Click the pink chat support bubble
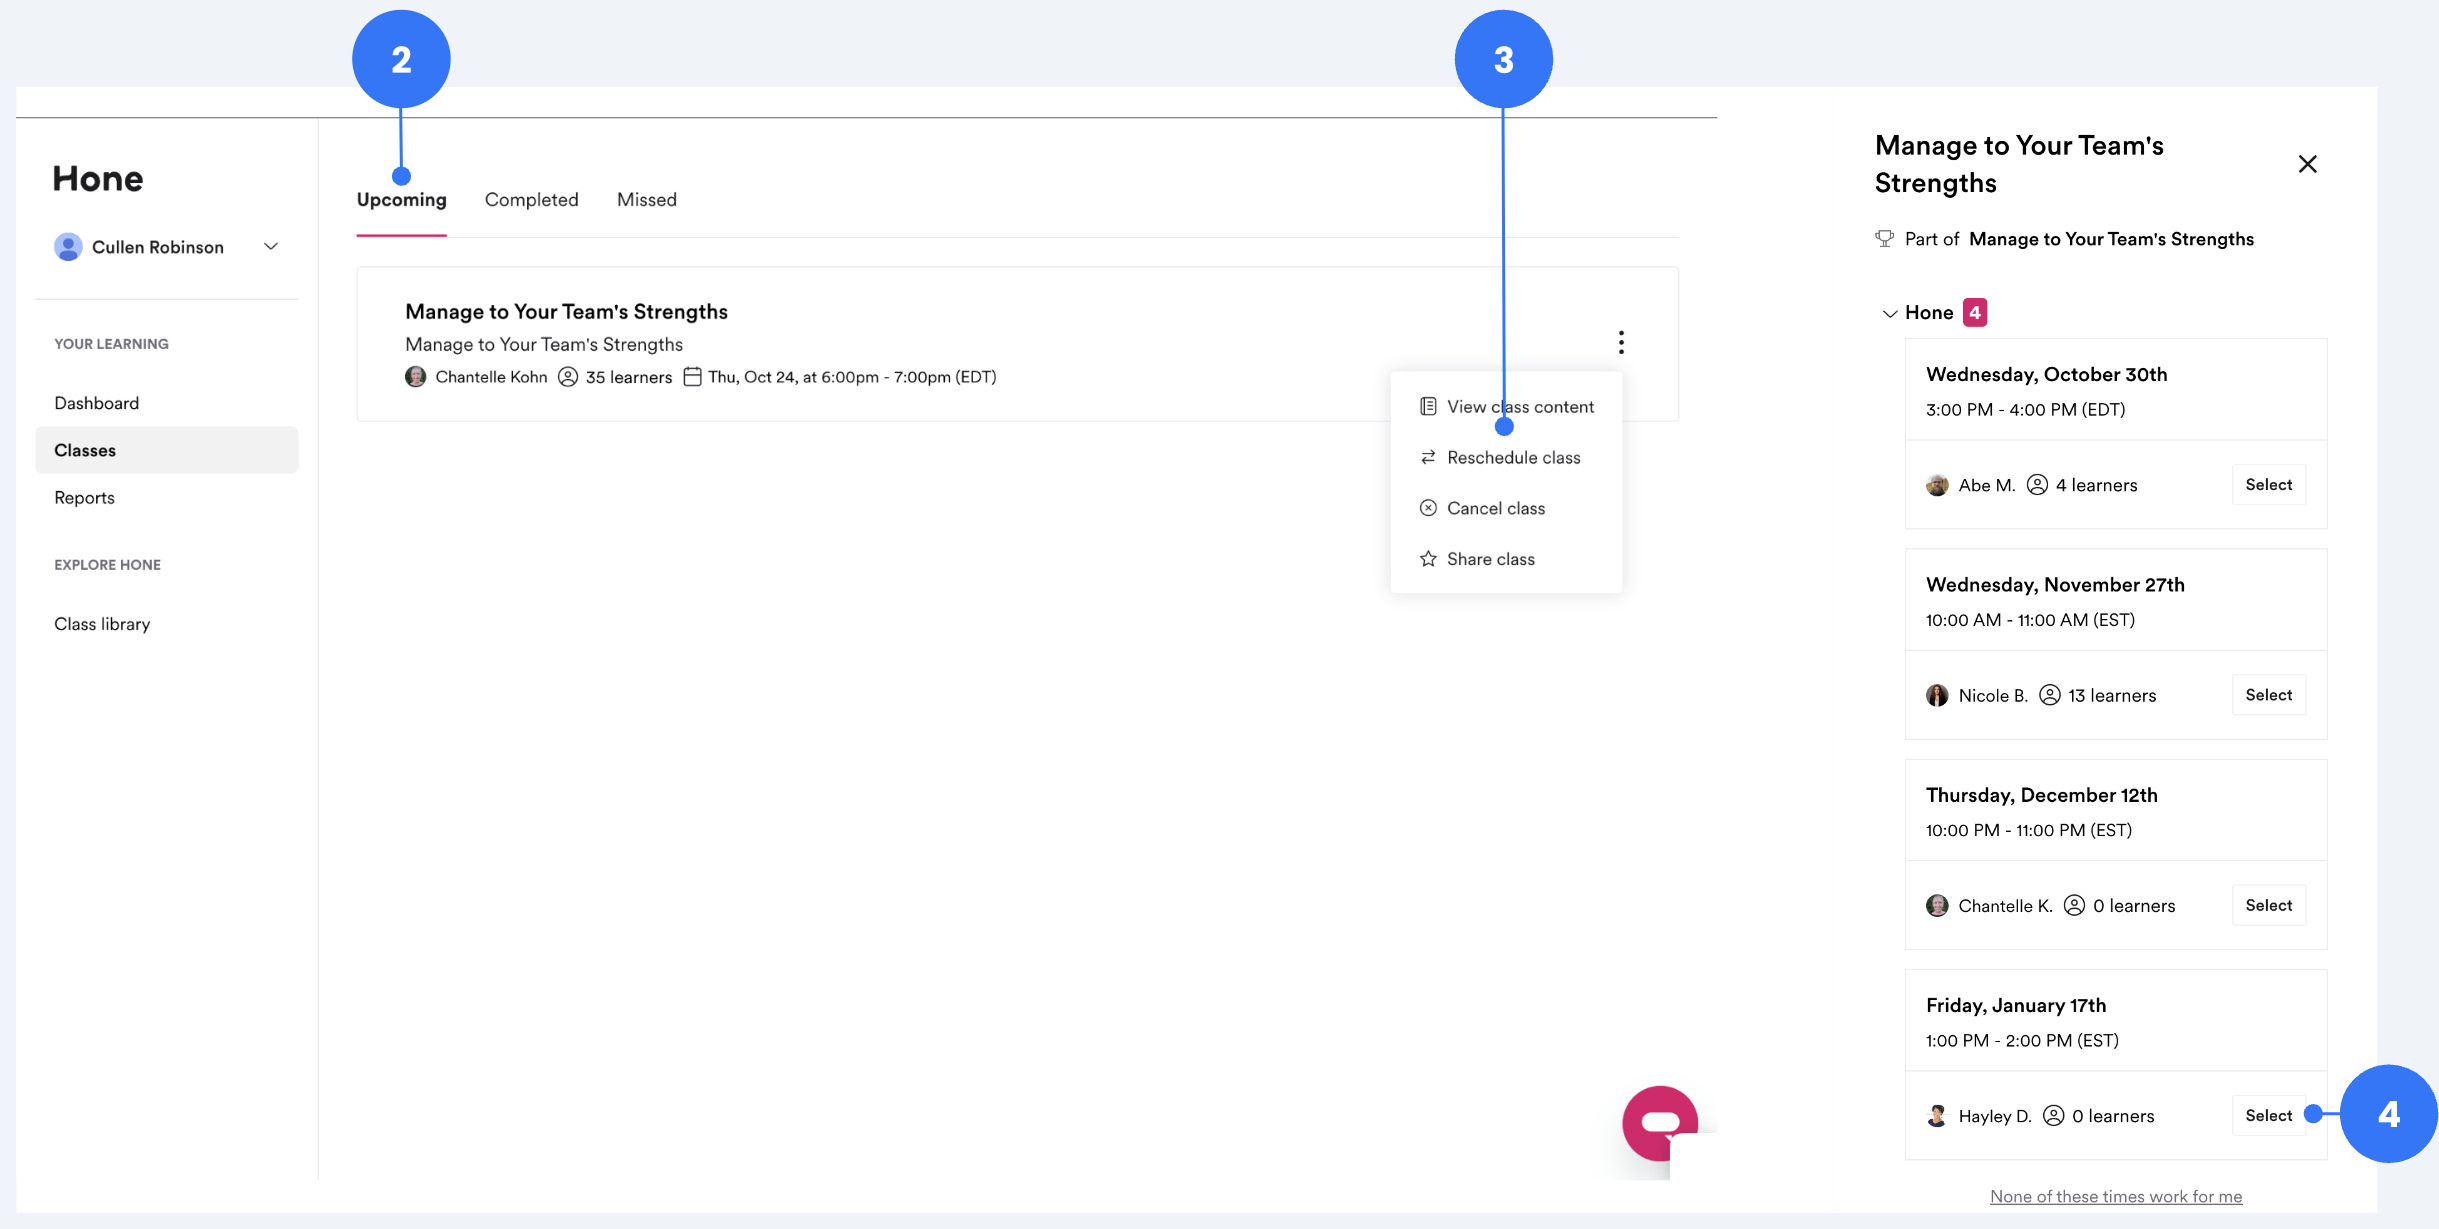This screenshot has height=1229, width=2439. coord(1660,1122)
